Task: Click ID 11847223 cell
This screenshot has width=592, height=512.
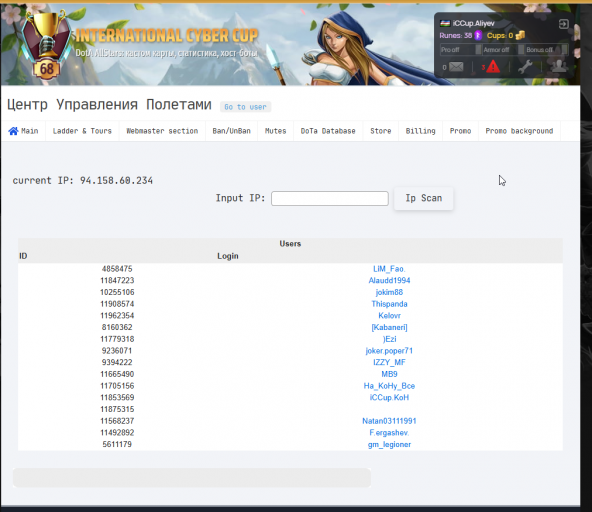Action: click(x=117, y=281)
